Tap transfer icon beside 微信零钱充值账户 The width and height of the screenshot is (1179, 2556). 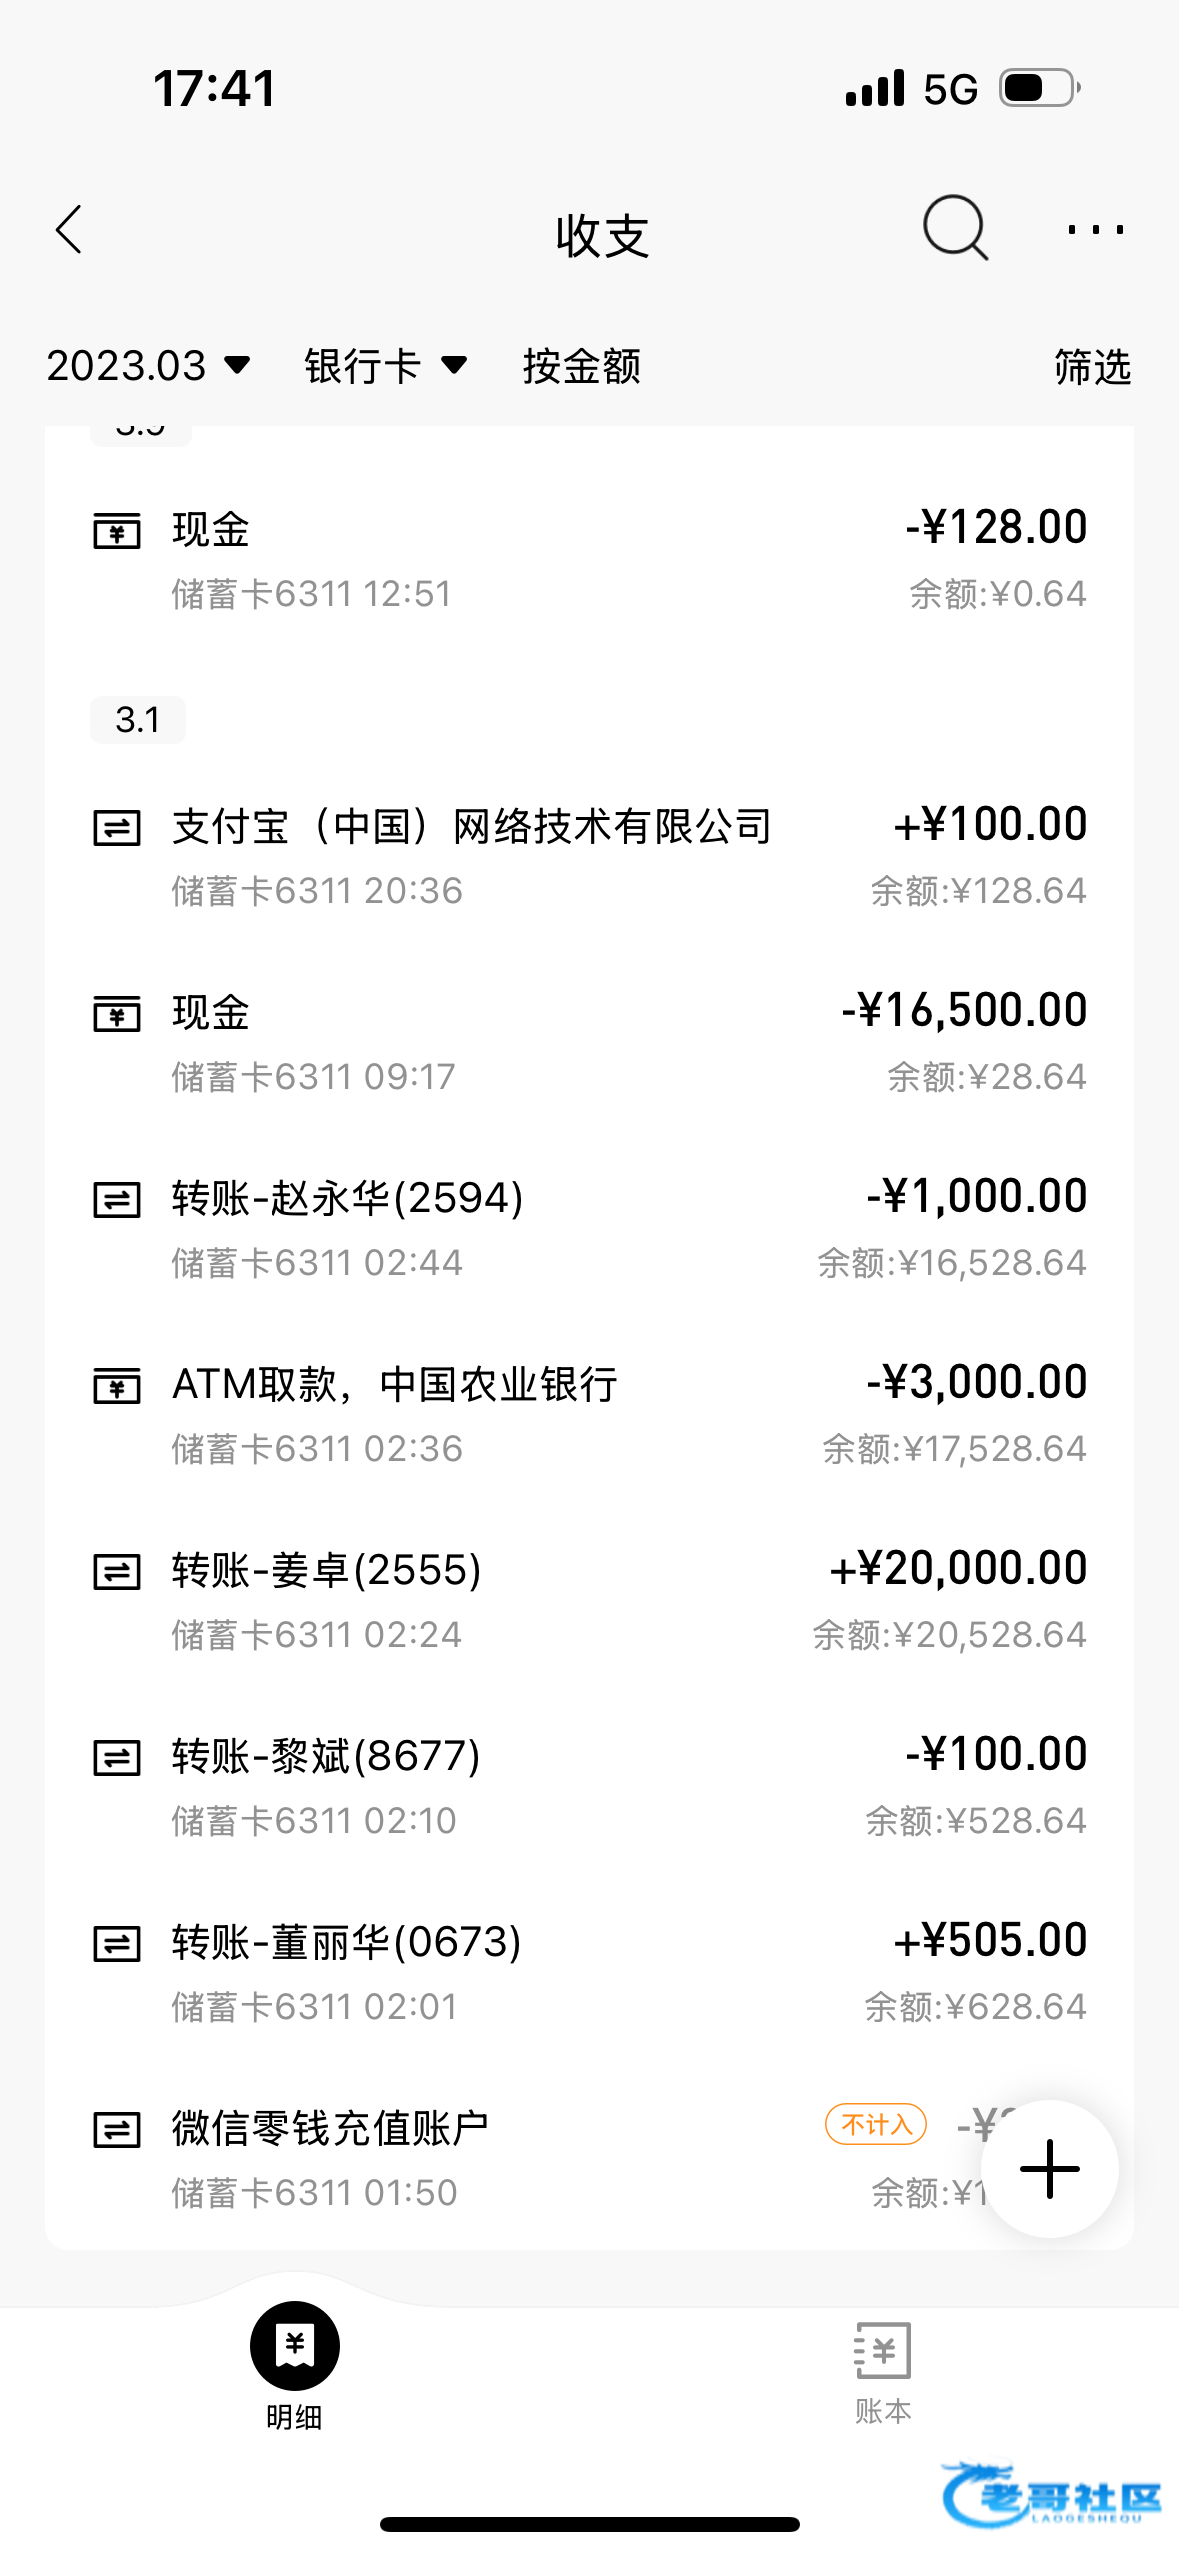tap(117, 2129)
